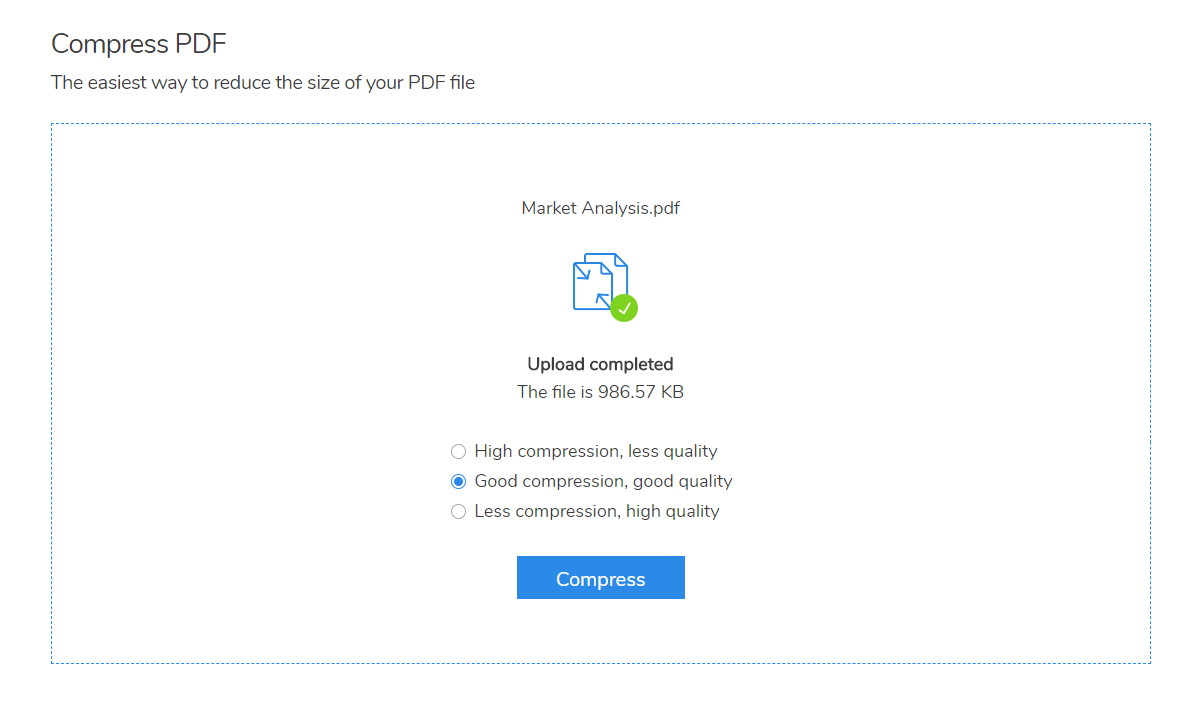
Task: Click the Upload completed status text
Action: [x=600, y=364]
